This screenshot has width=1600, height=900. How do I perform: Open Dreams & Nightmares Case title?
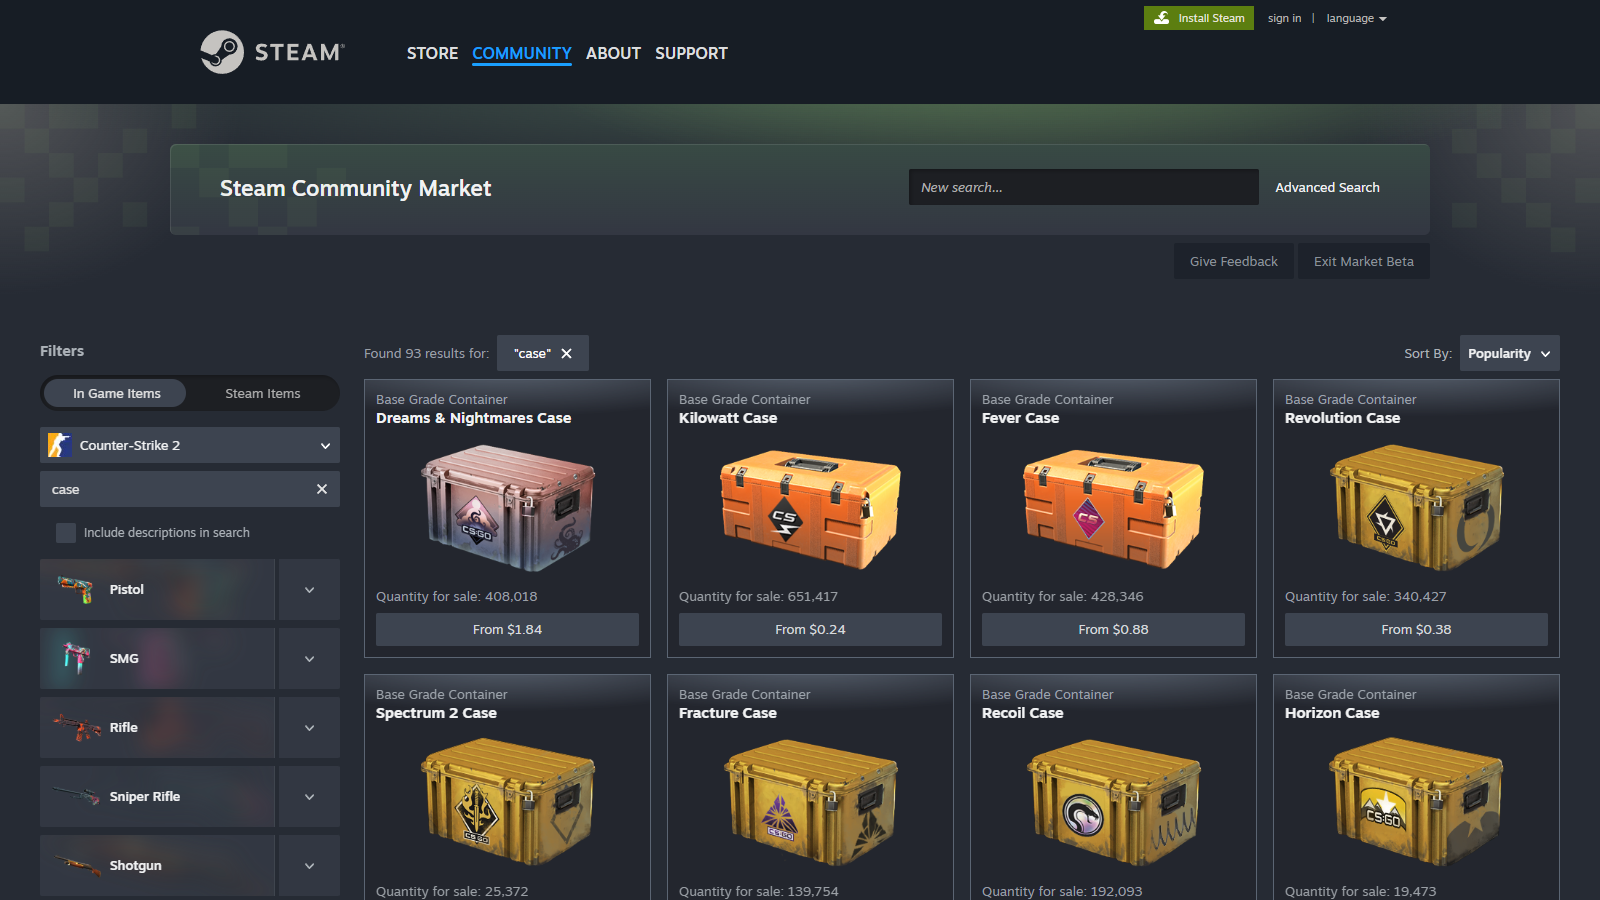point(473,418)
